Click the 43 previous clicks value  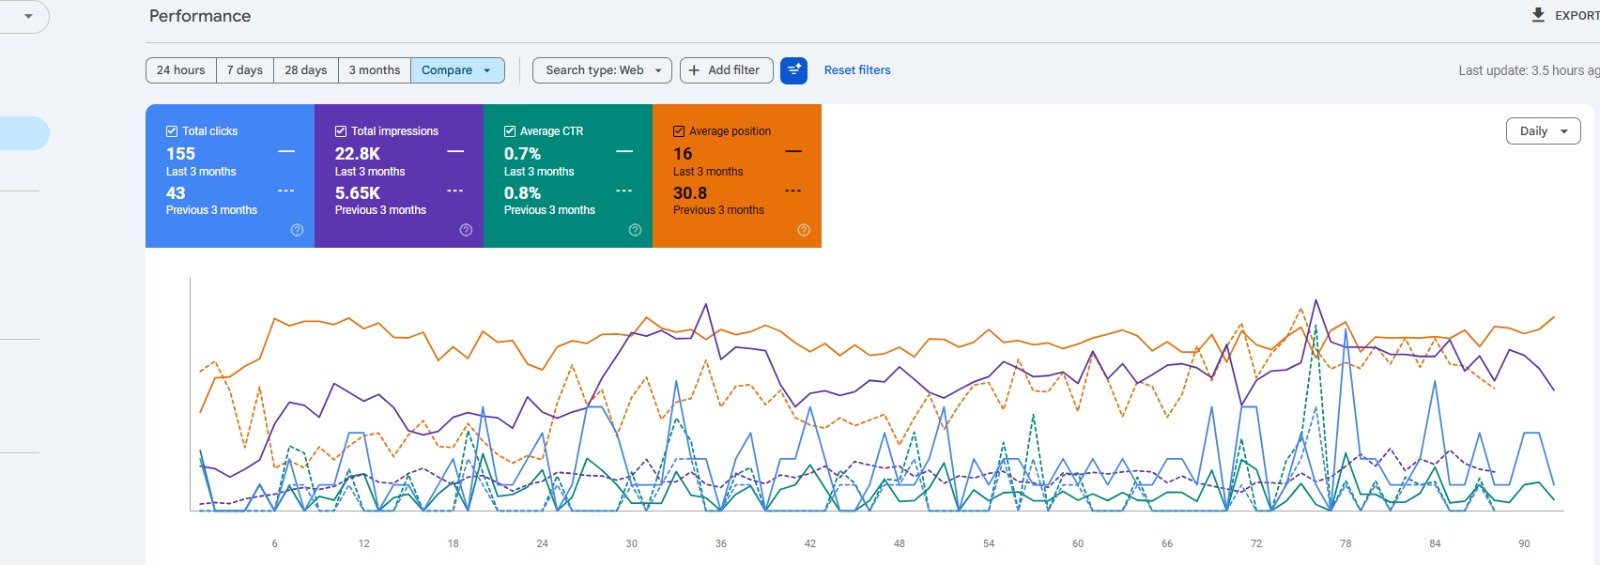pyautogui.click(x=176, y=193)
